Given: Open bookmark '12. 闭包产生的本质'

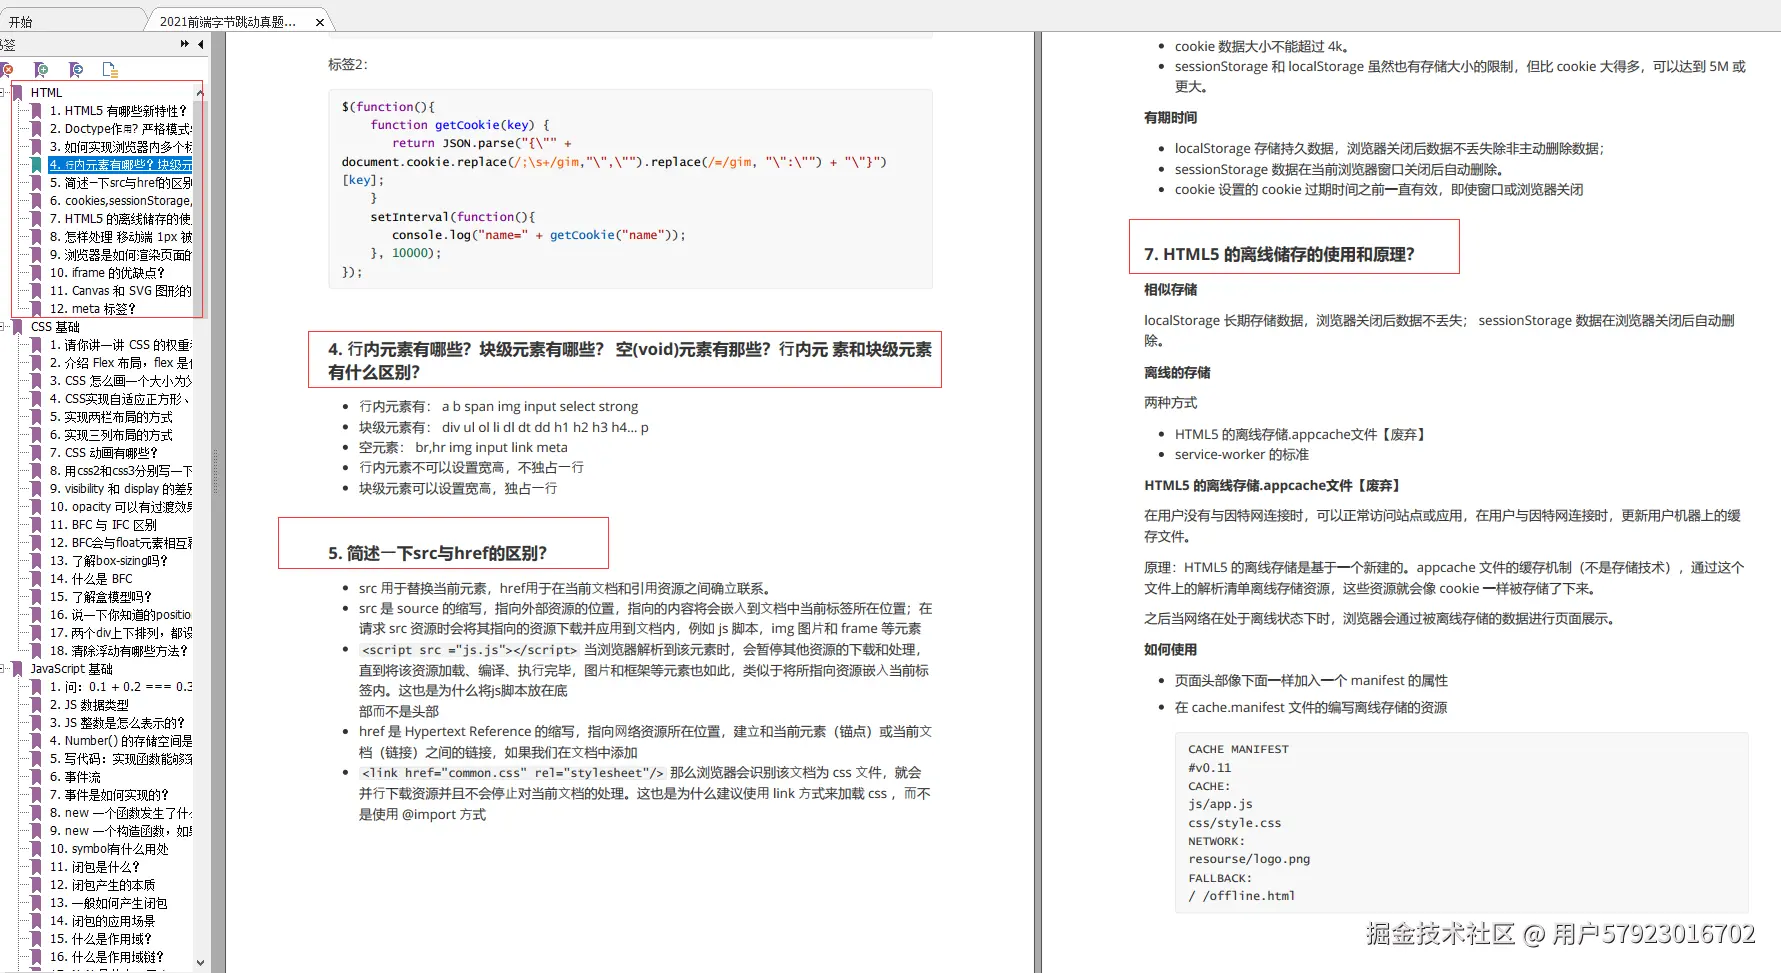Looking at the screenshot, I should coord(102,885).
